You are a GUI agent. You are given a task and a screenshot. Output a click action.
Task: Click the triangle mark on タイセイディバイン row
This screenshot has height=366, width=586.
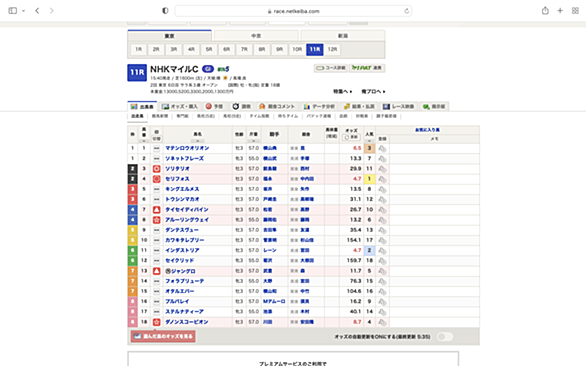pyautogui.click(x=157, y=210)
